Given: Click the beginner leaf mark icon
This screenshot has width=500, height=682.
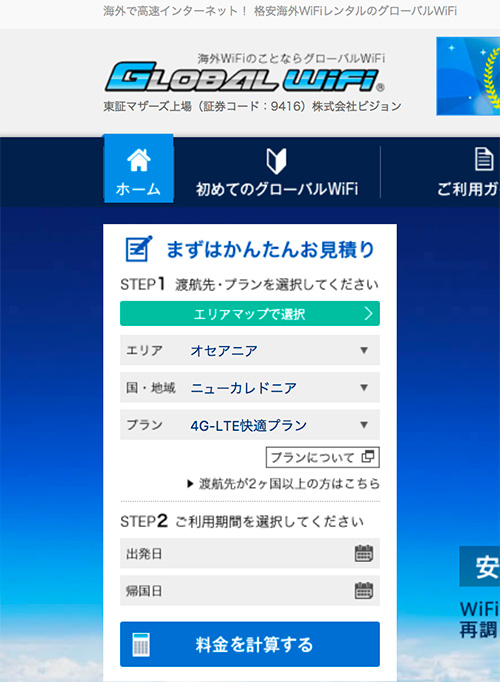Looking at the screenshot, I should (277, 160).
